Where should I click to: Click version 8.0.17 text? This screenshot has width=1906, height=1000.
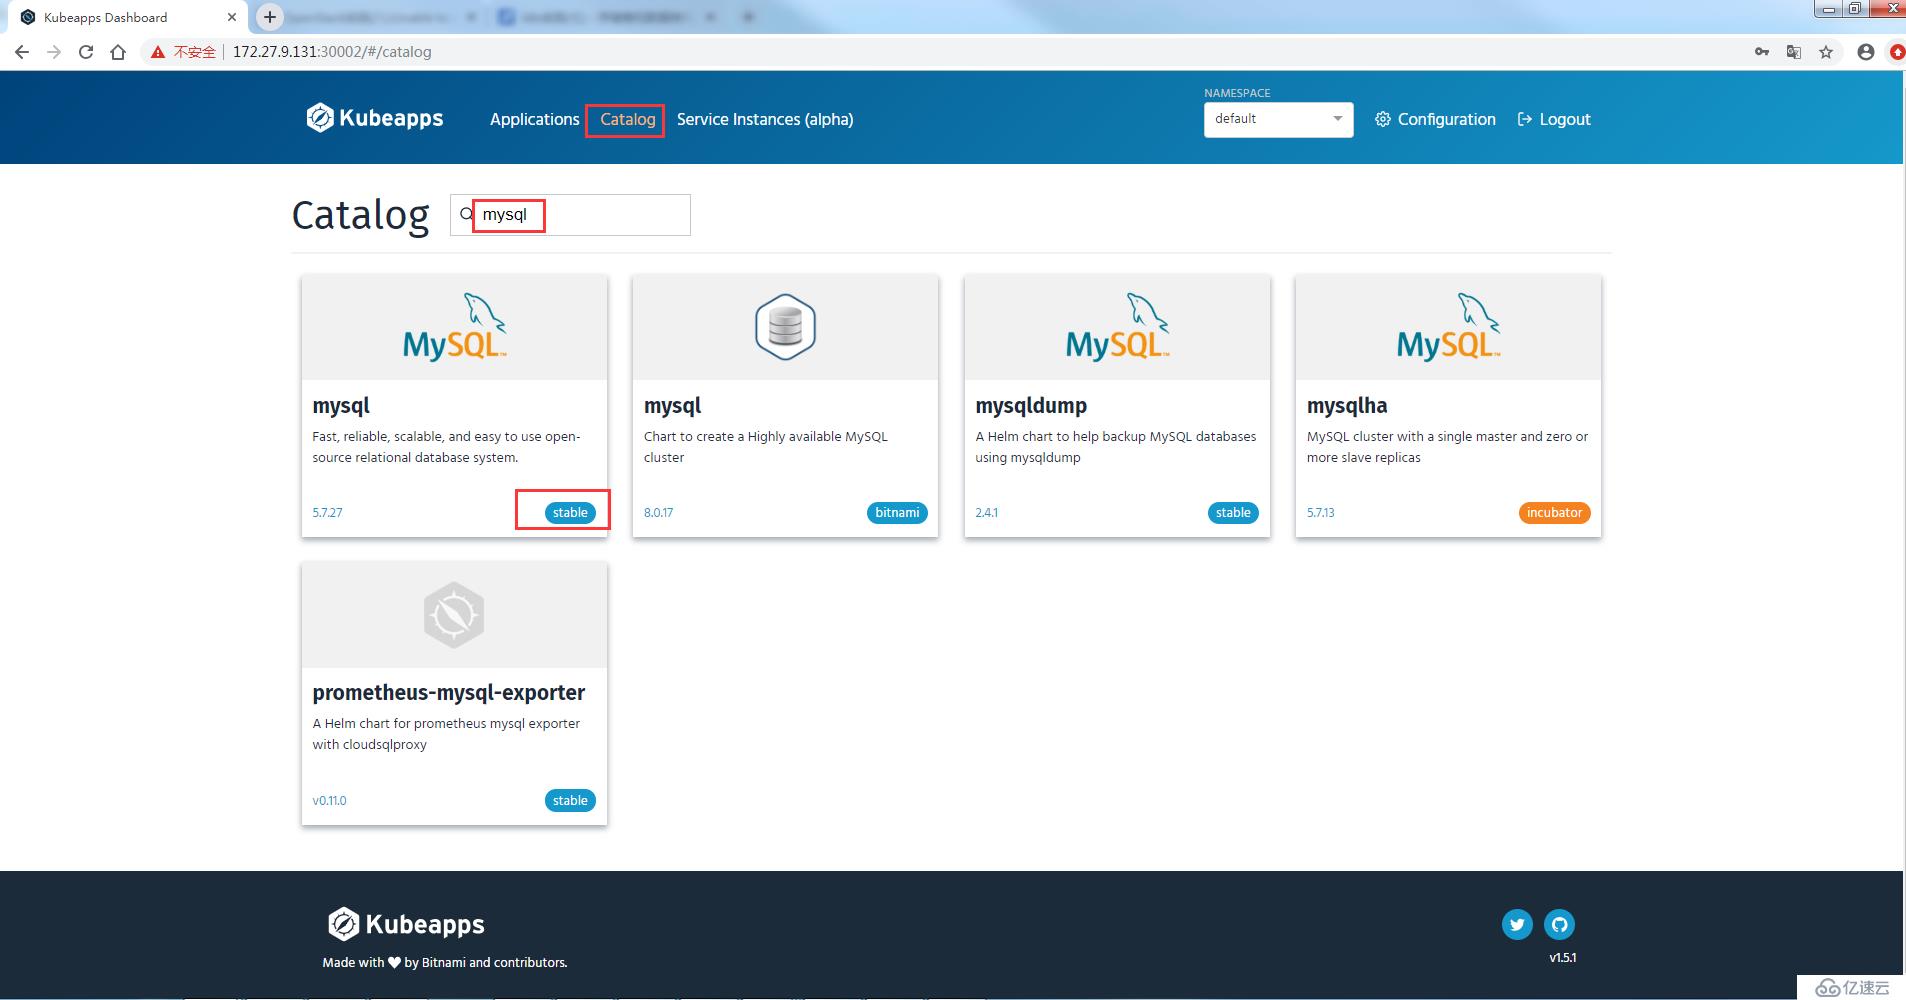[x=658, y=513]
